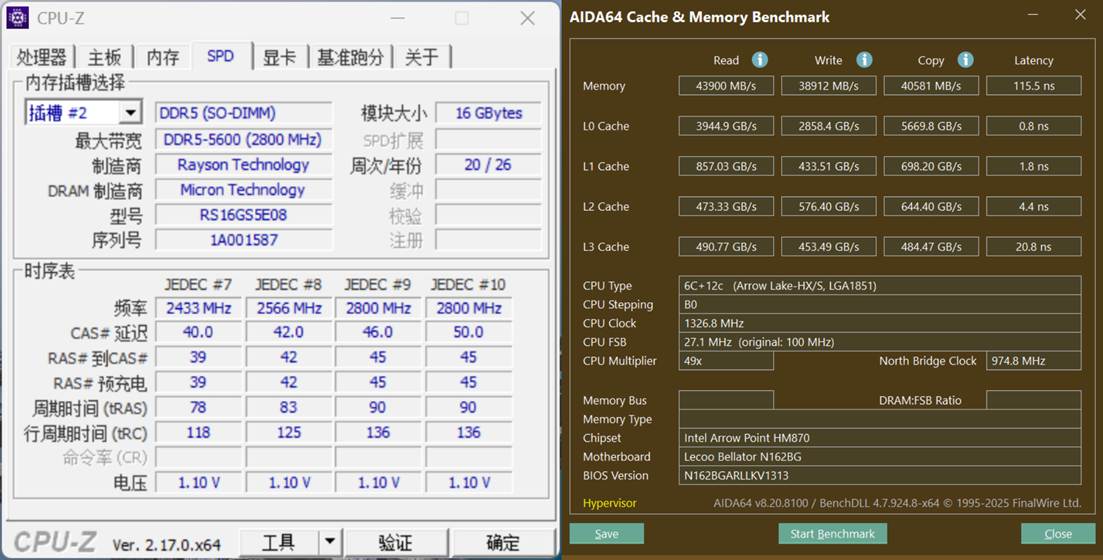The height and width of the screenshot is (560, 1103).
Task: Click the CPU Clock value 1326.8 MHz
Action: point(880,324)
